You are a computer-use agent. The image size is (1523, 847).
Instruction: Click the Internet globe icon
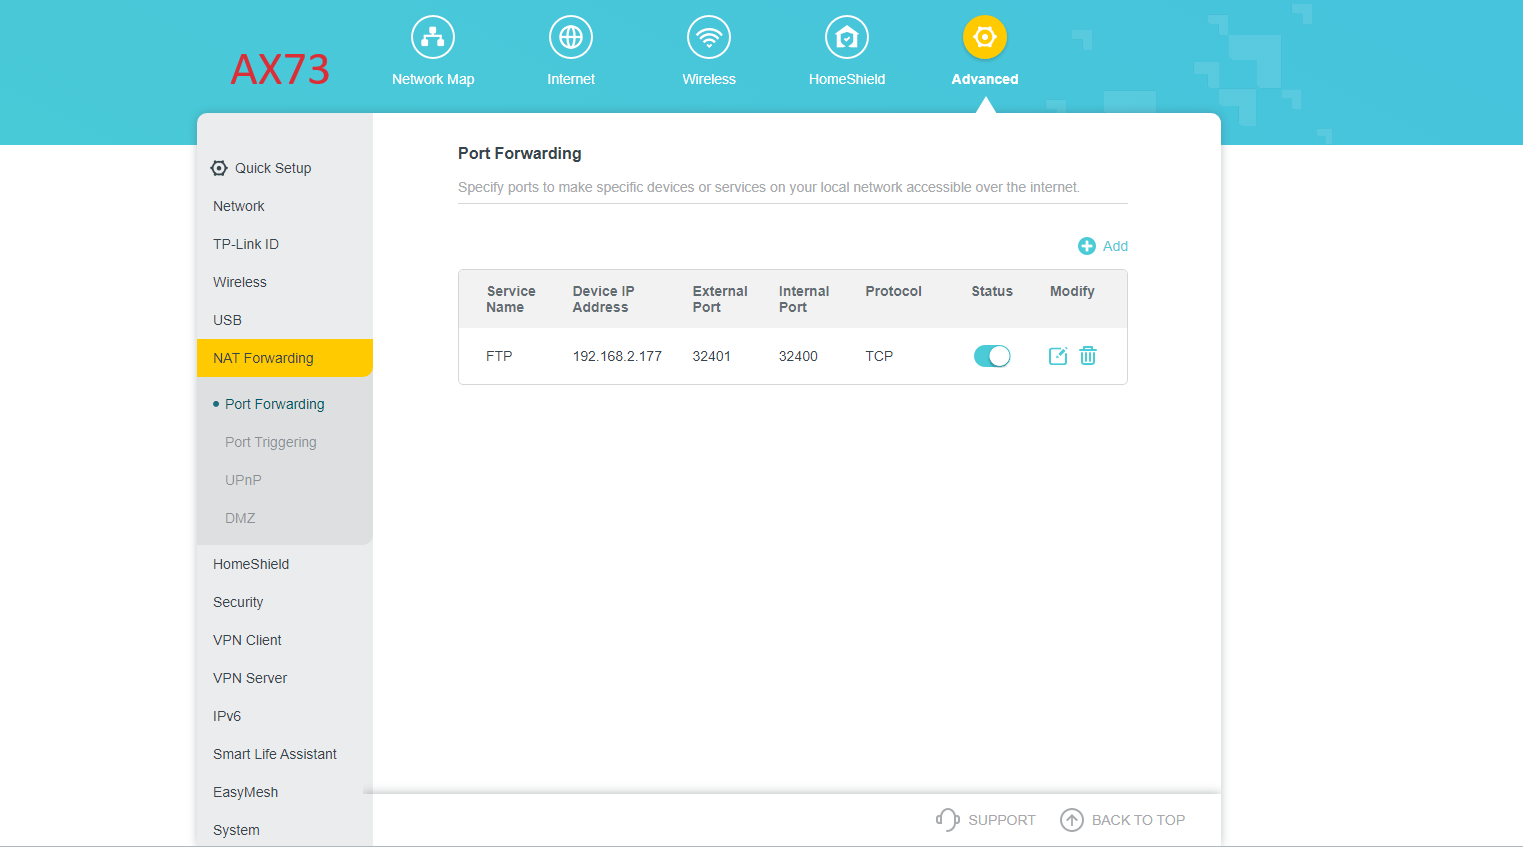tap(571, 37)
